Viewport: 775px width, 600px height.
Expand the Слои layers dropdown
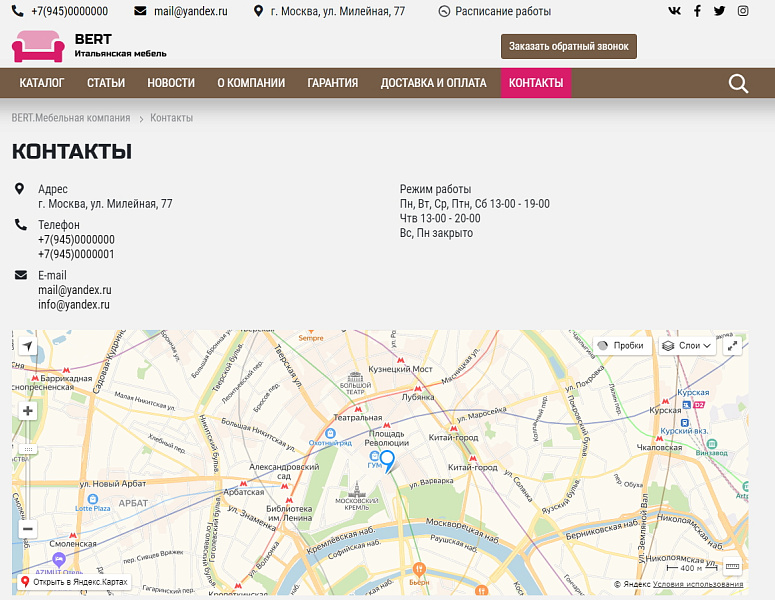pyautogui.click(x=686, y=345)
